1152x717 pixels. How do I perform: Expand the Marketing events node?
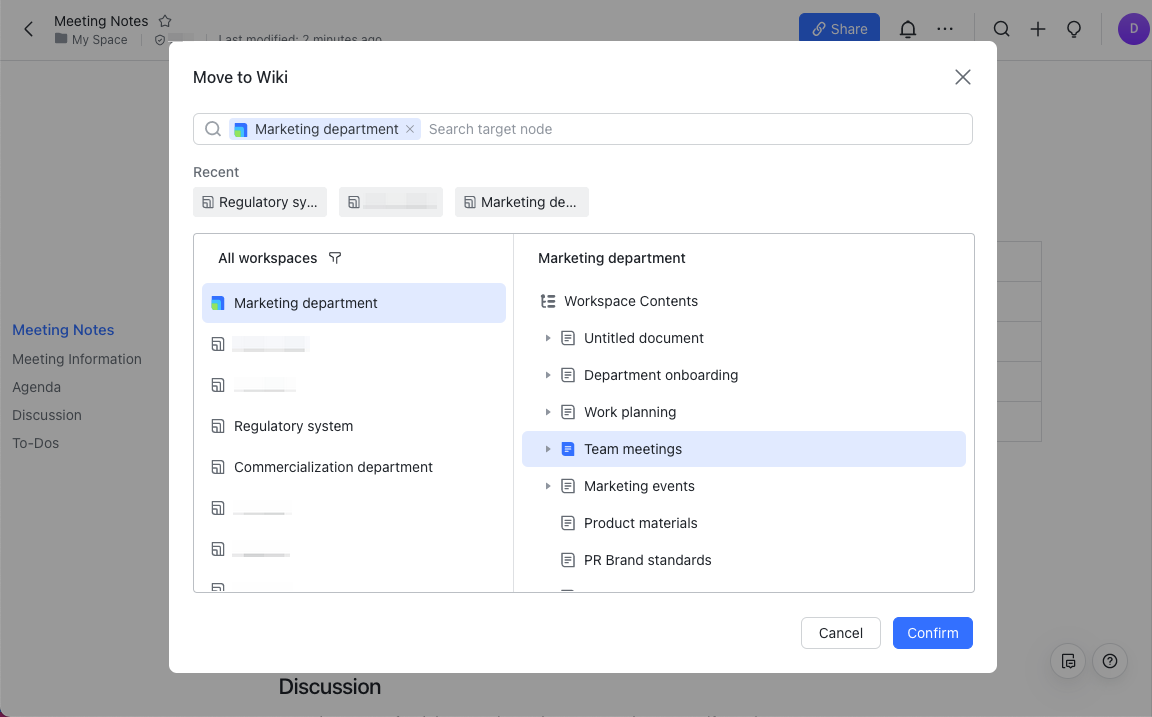click(548, 486)
